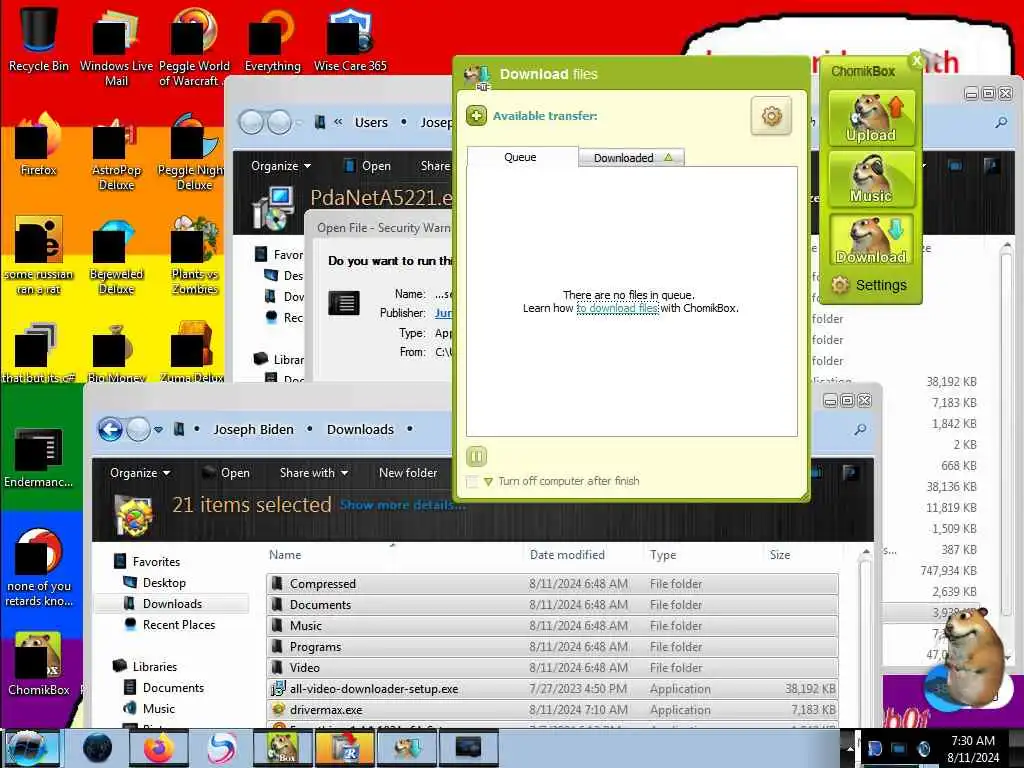Click the green plus Available transfer icon

(476, 116)
